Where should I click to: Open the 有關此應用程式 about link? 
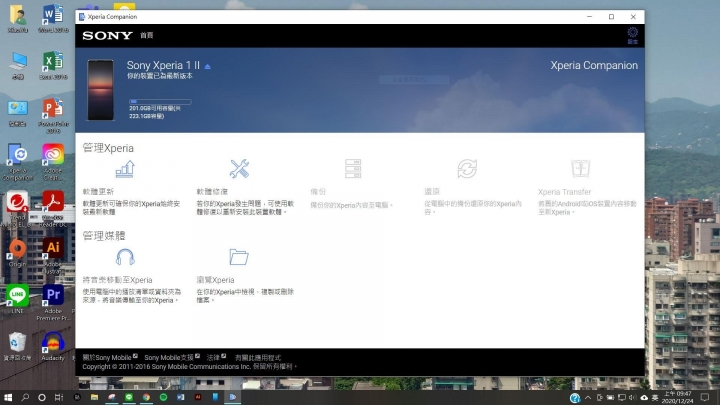[258, 357]
